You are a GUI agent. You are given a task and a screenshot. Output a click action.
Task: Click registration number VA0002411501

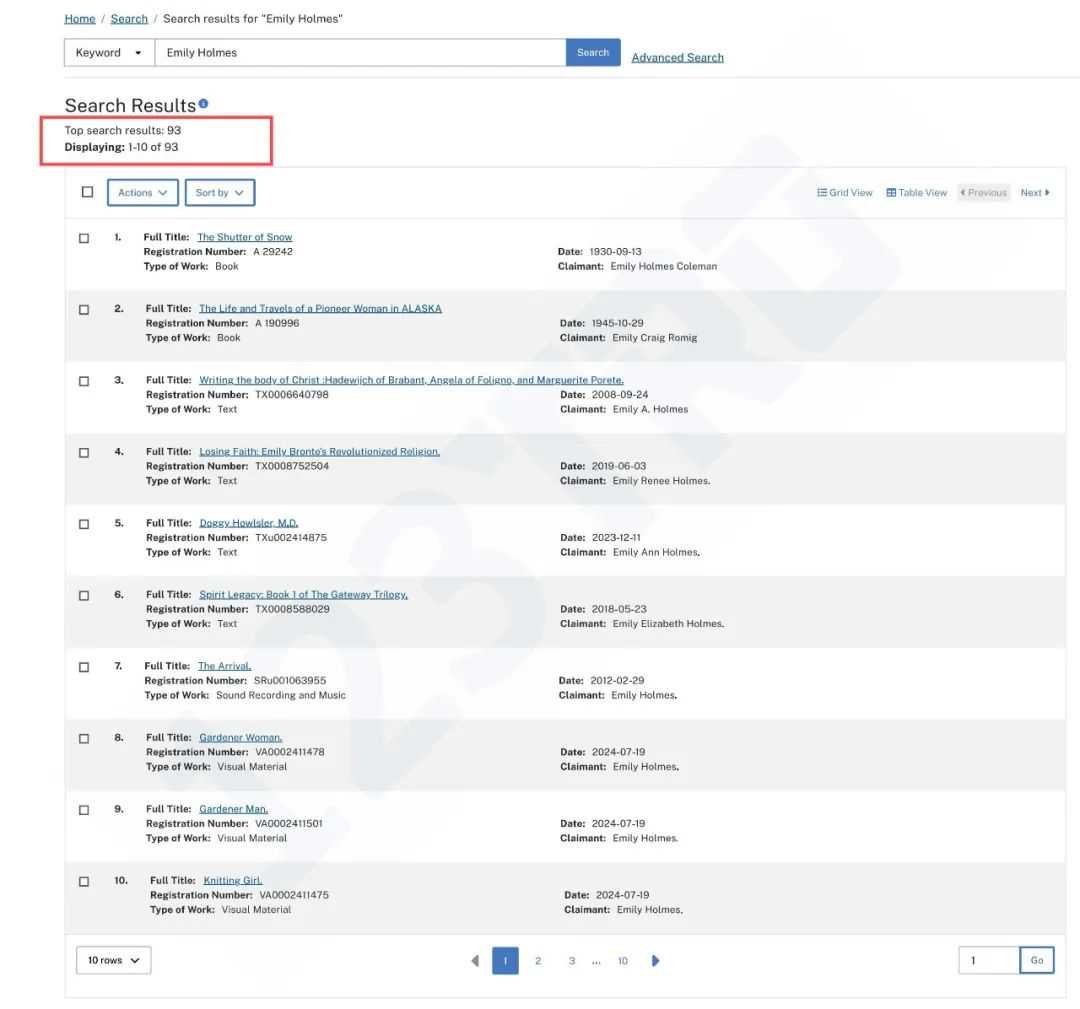[289, 824]
